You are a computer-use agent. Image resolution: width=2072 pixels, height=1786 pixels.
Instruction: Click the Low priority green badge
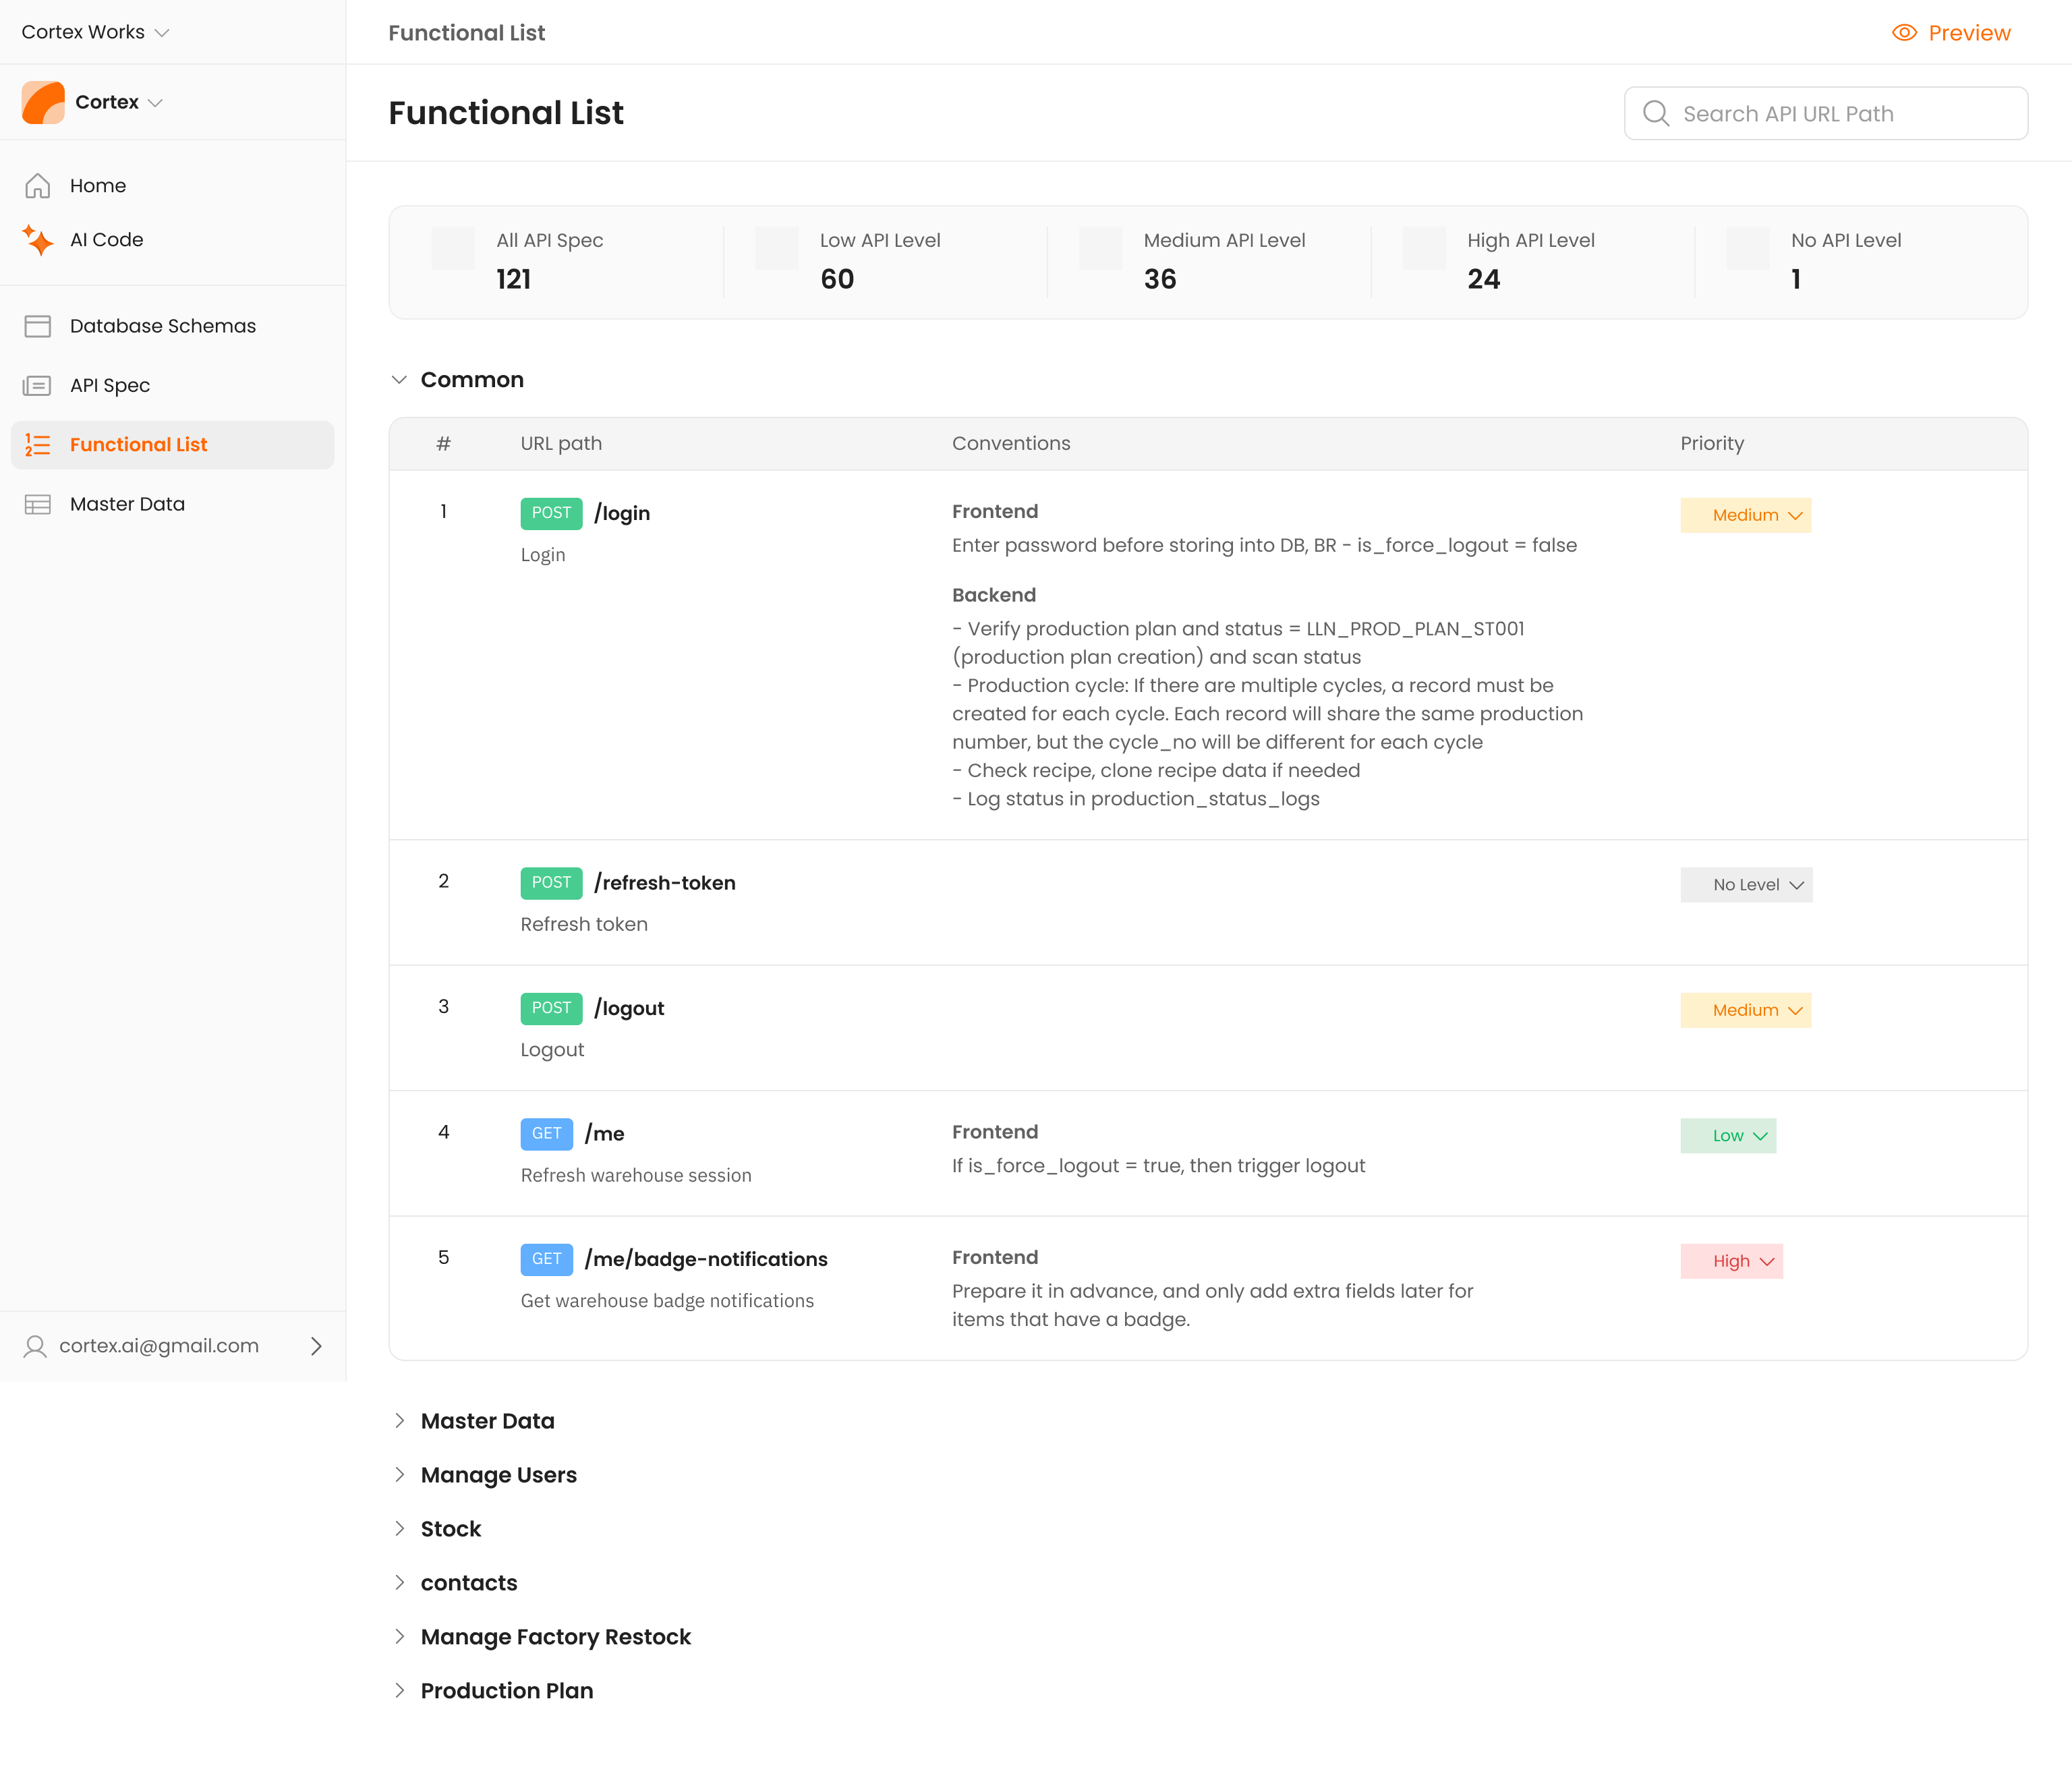click(x=1728, y=1136)
